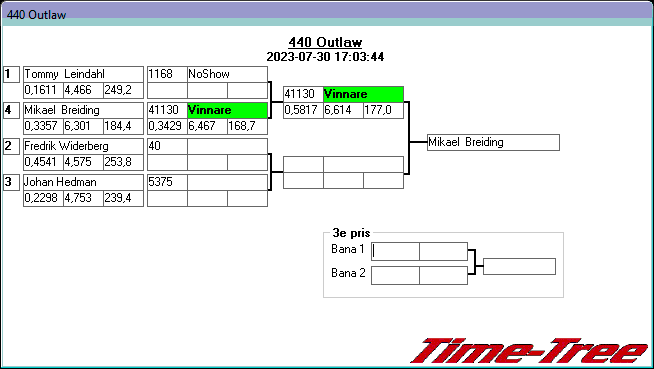
Task: Click the Fredrik Widerberg name field
Action: coord(83,146)
